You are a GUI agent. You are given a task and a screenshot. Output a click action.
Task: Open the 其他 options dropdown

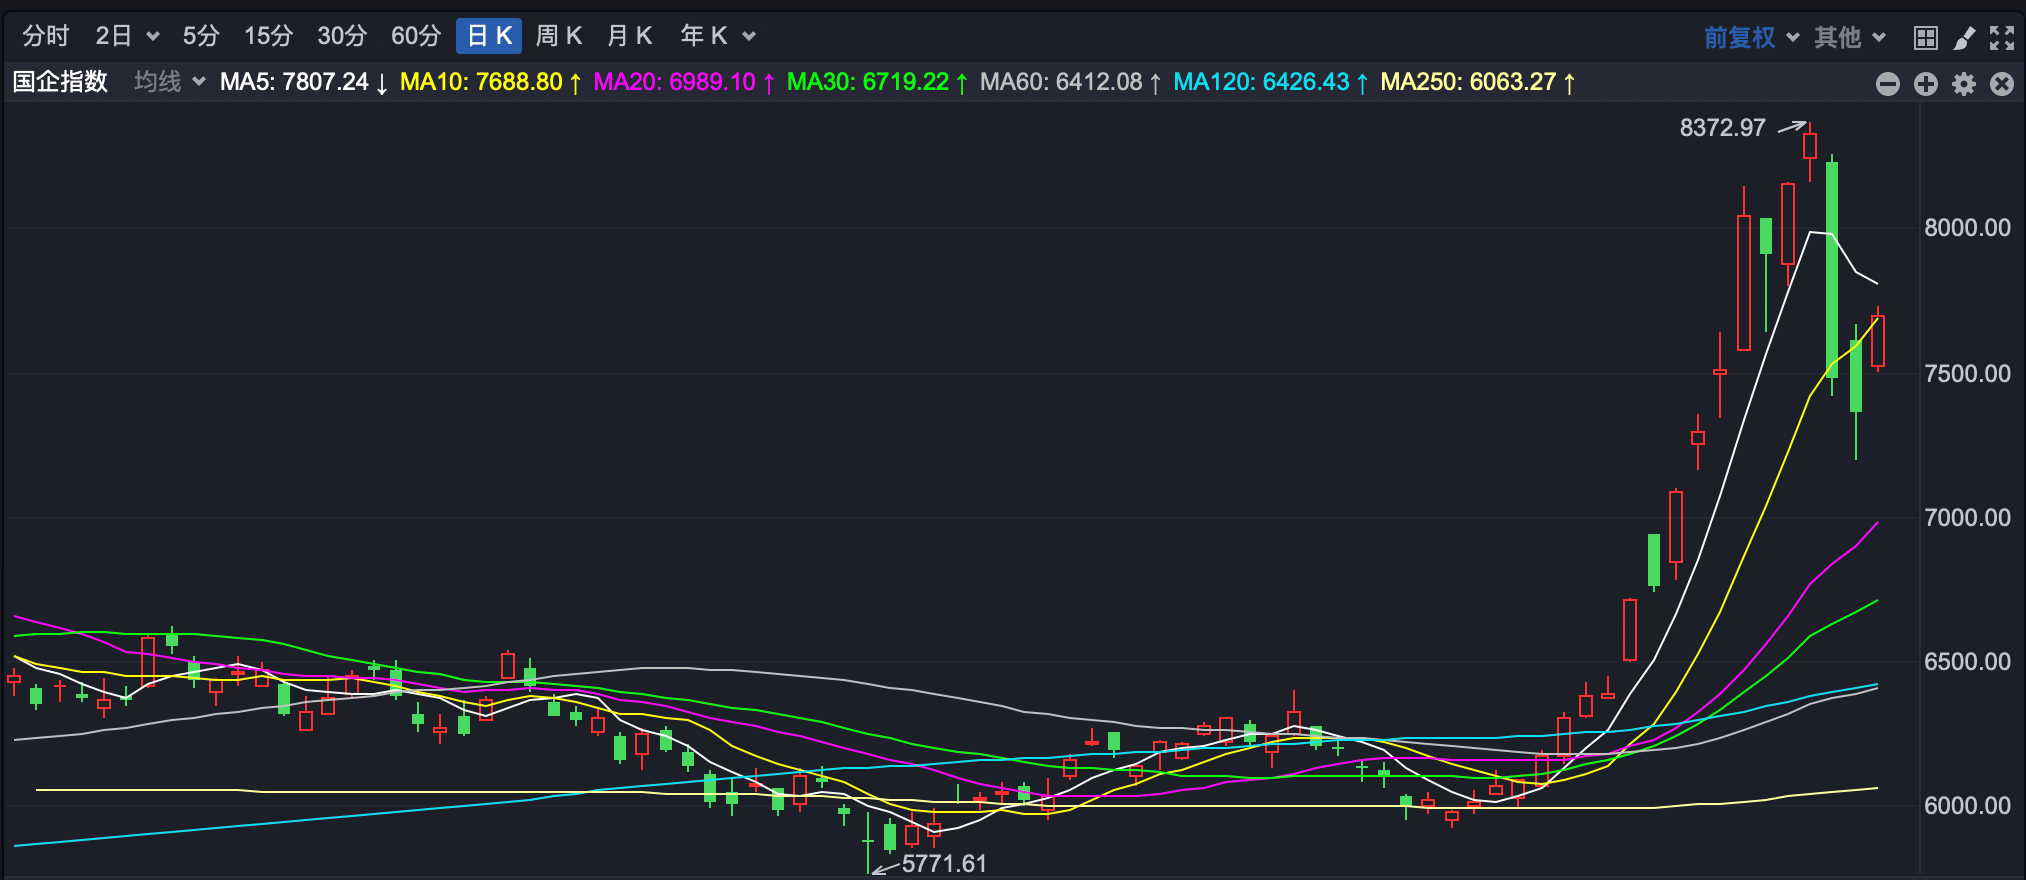point(1850,37)
